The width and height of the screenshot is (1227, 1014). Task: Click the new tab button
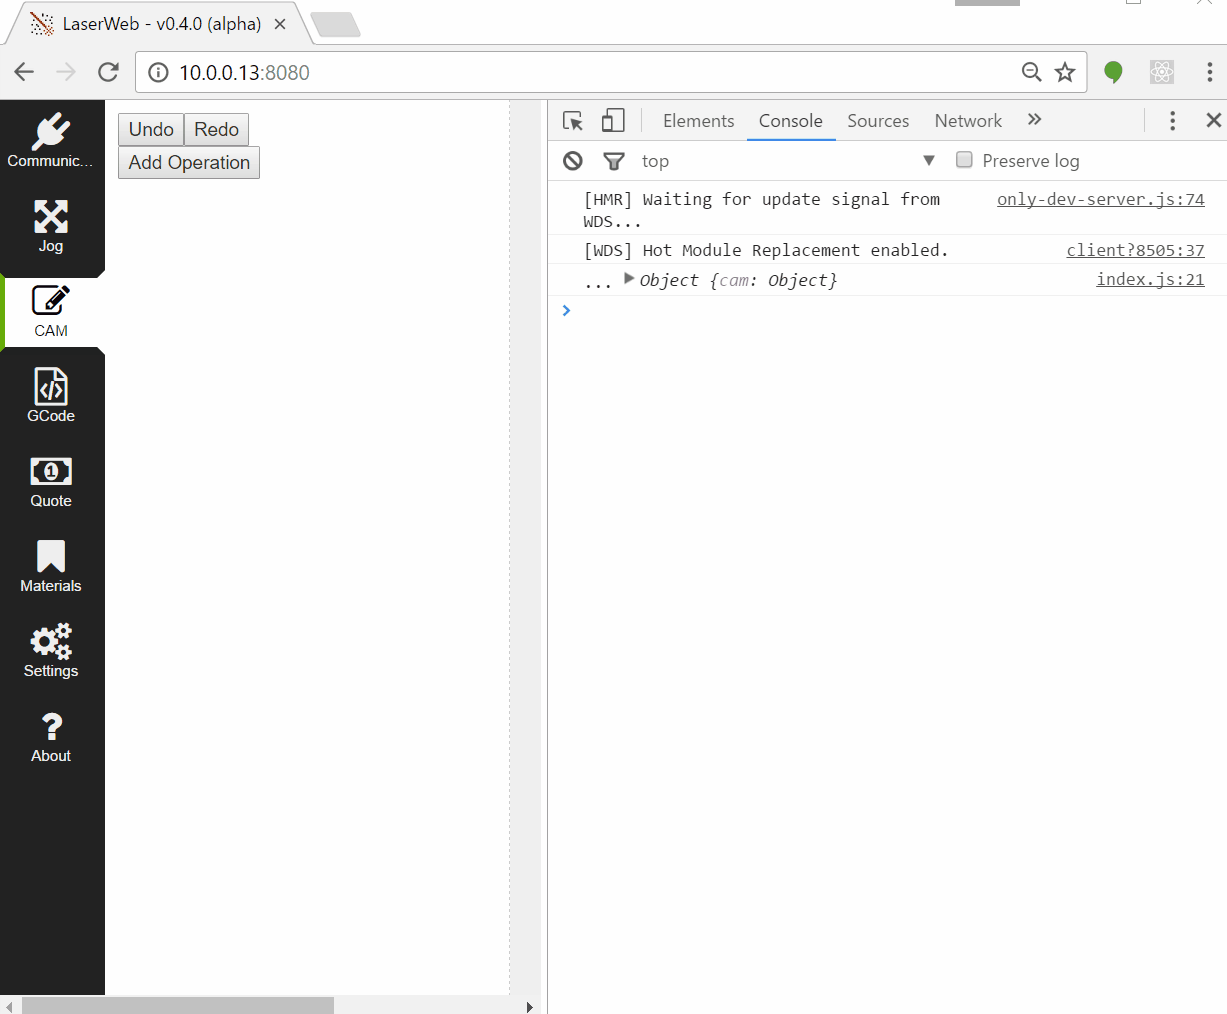335,25
